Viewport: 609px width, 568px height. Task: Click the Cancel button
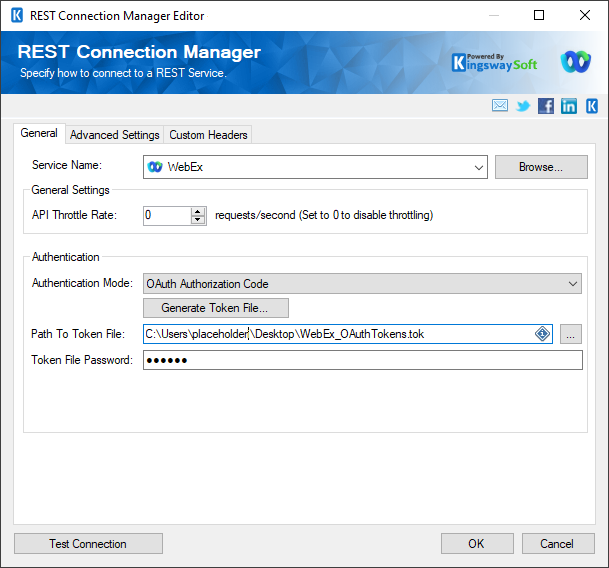click(x=558, y=544)
